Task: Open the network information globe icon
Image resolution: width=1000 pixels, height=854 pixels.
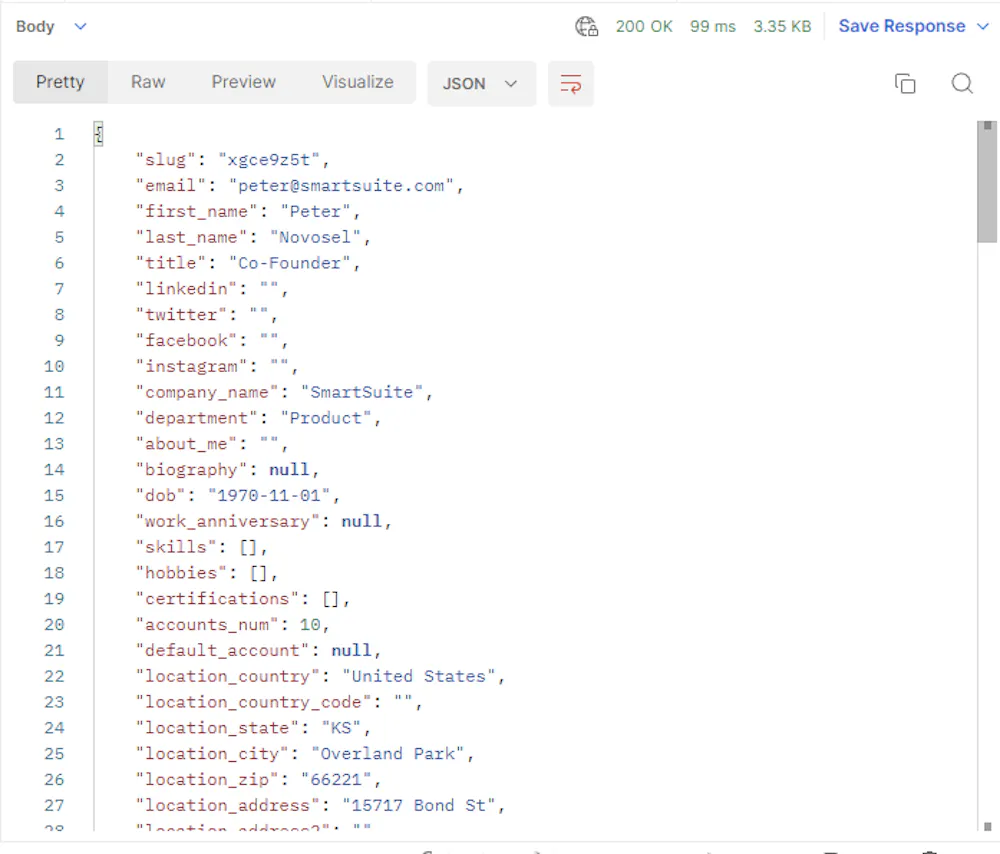Action: point(586,27)
